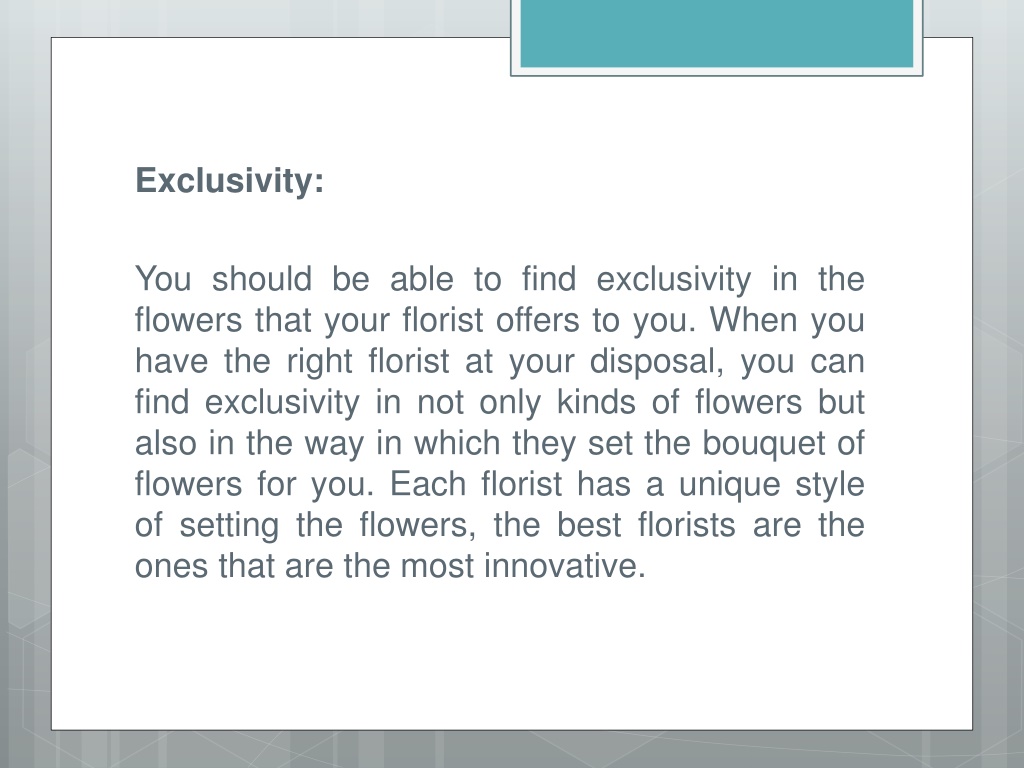Click the word "disposal" in the text
This screenshot has height=768, width=1024.
(652, 362)
